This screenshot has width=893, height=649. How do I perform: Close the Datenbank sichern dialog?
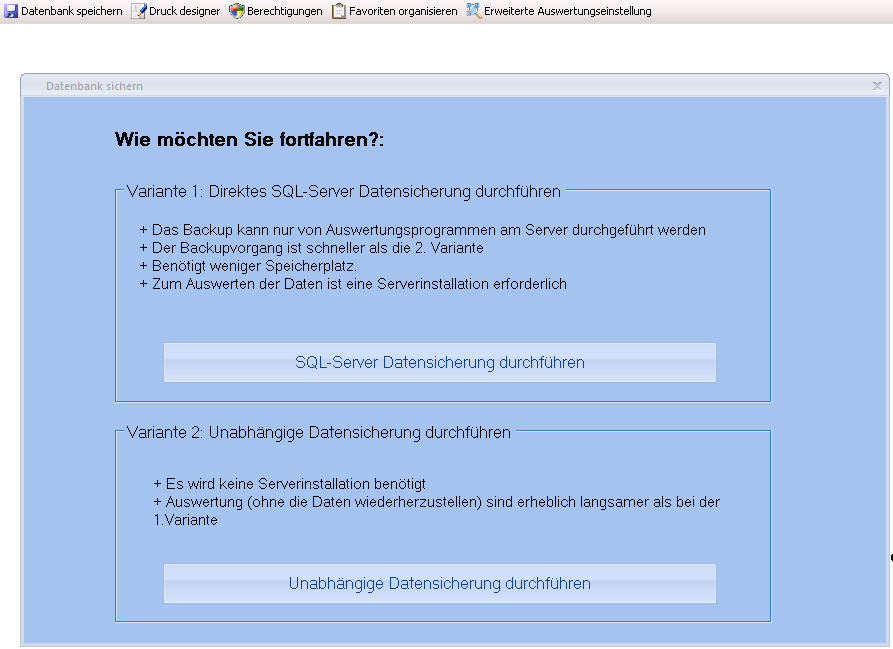pyautogui.click(x=877, y=86)
